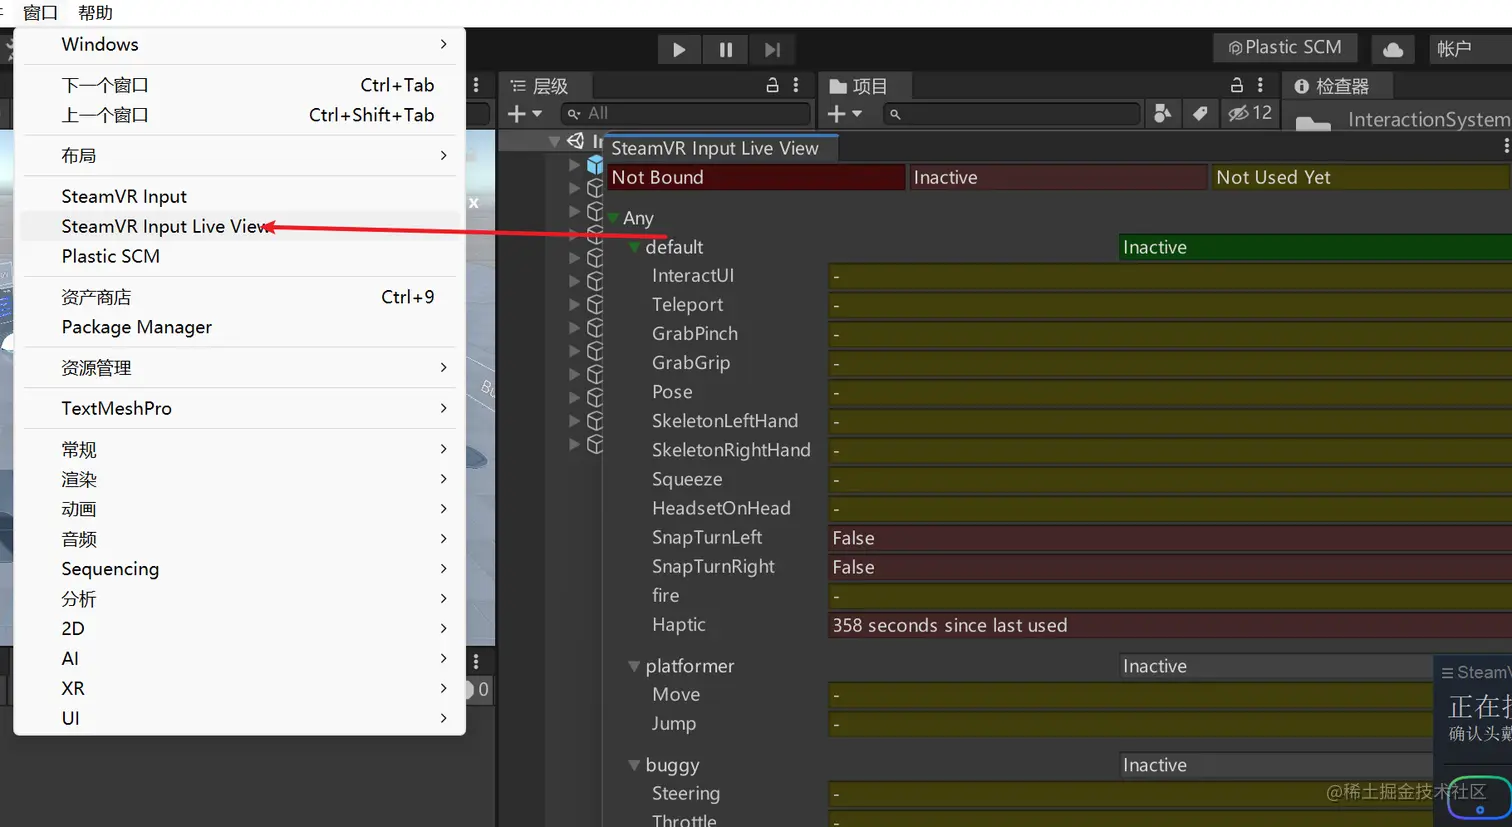This screenshot has width=1512, height=827.
Task: Open the 项目 panel three-dot menu
Action: (x=1260, y=86)
